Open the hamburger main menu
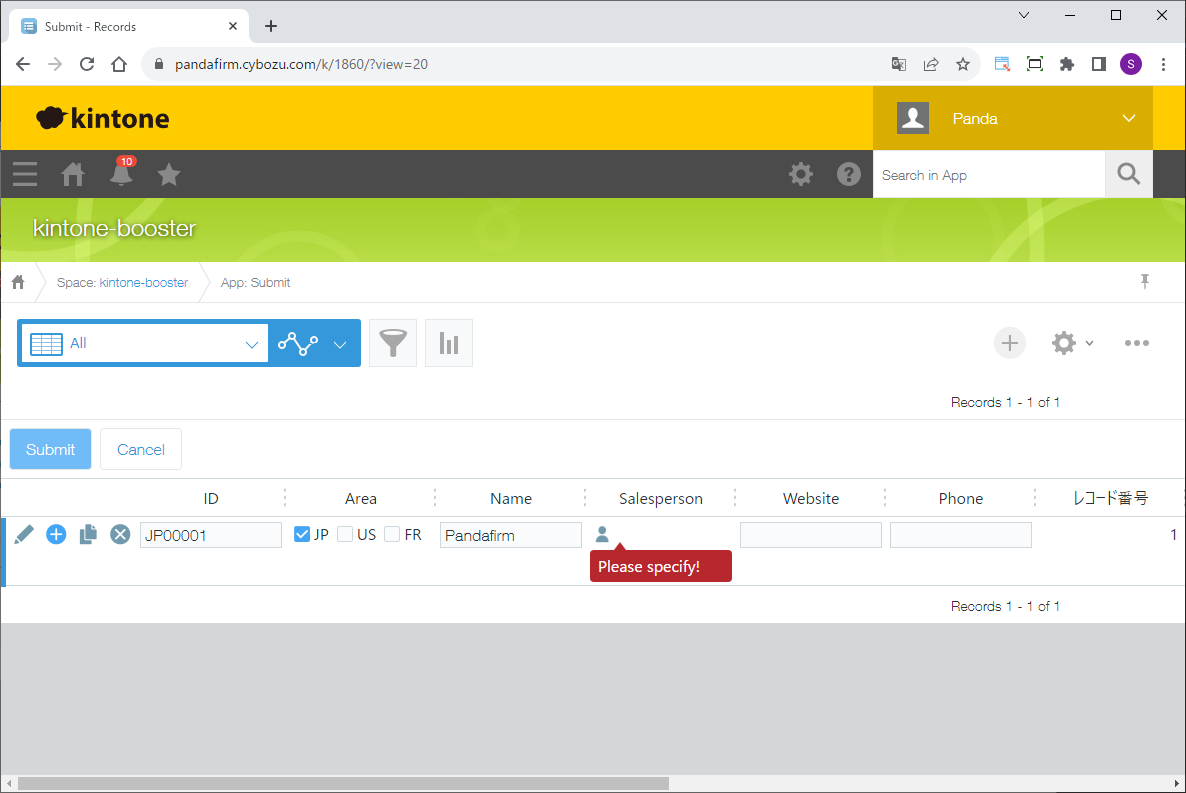Viewport: 1186px width, 793px height. (x=25, y=175)
